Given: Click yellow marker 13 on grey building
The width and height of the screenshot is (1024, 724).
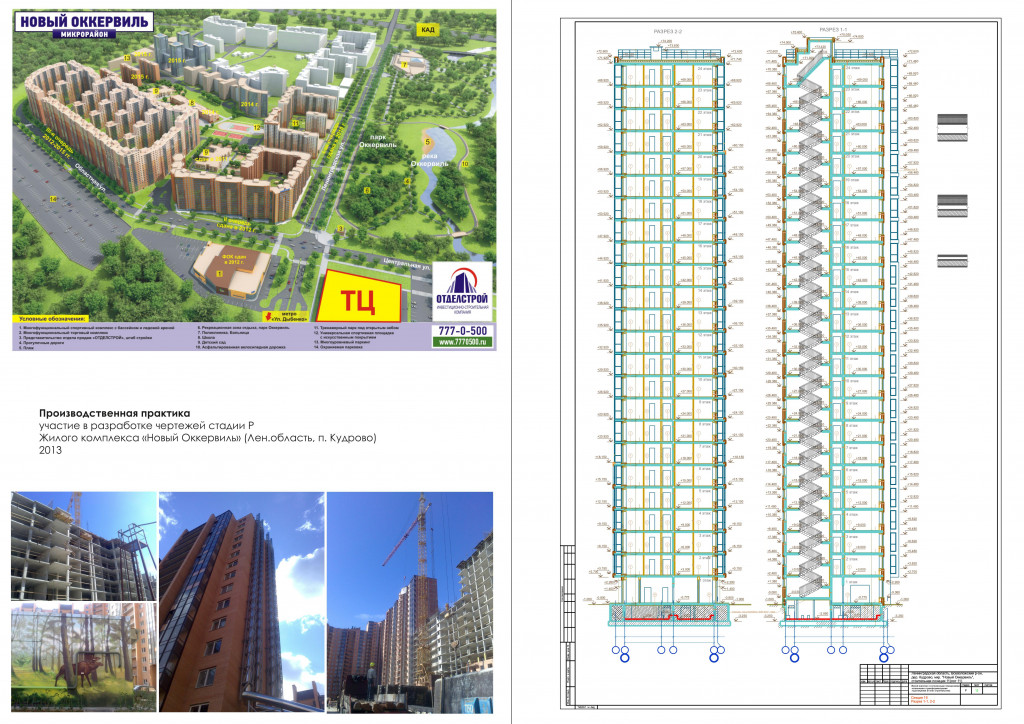Looking at the screenshot, I should point(127,58).
